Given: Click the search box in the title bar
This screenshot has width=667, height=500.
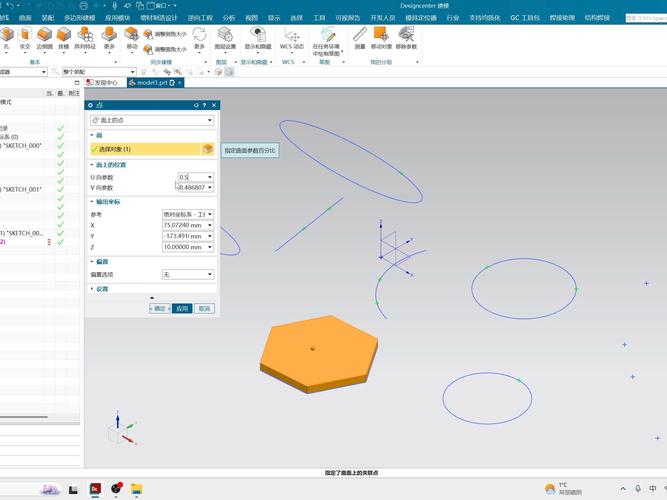Looking at the screenshot, I should coord(646,18).
